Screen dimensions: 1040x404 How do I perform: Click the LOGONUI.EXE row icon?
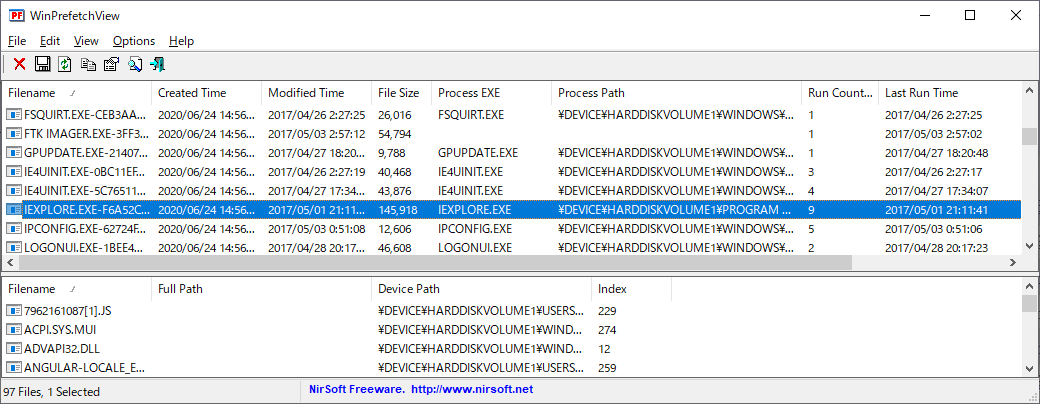pyautogui.click(x=15, y=249)
